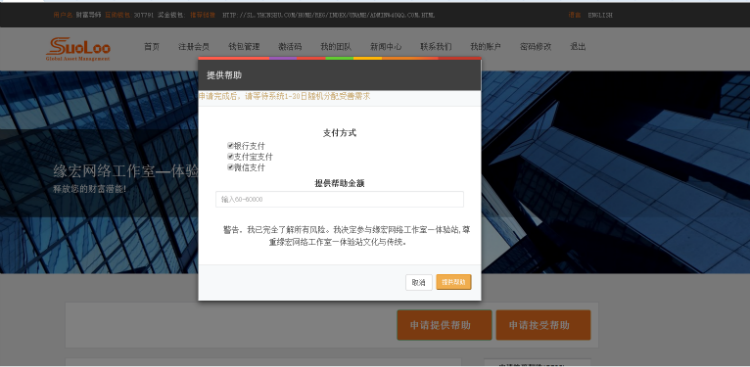
Task: Click the orange notice about 1-30日 allocation
Action: tap(285, 96)
